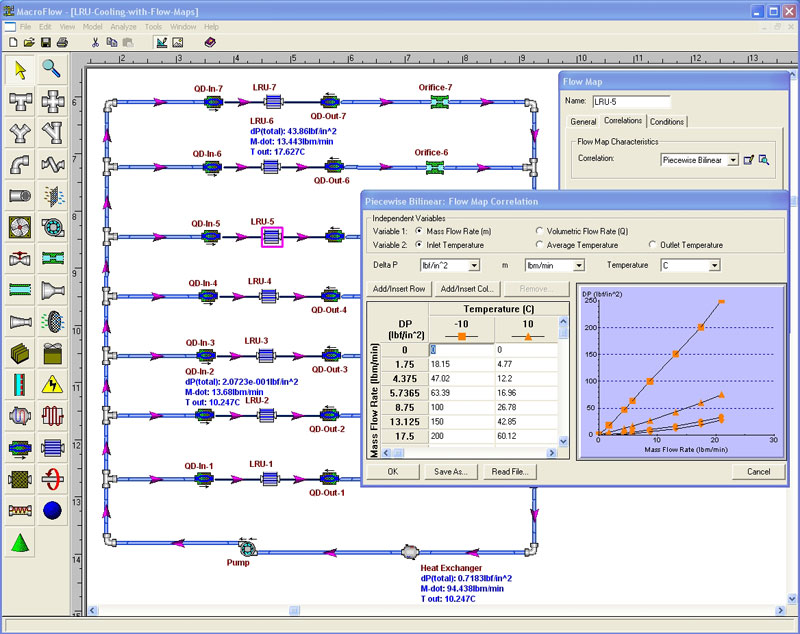The height and width of the screenshot is (634, 800).
Task: View correlation magnifier icon in Flow Map
Action: coord(764,160)
